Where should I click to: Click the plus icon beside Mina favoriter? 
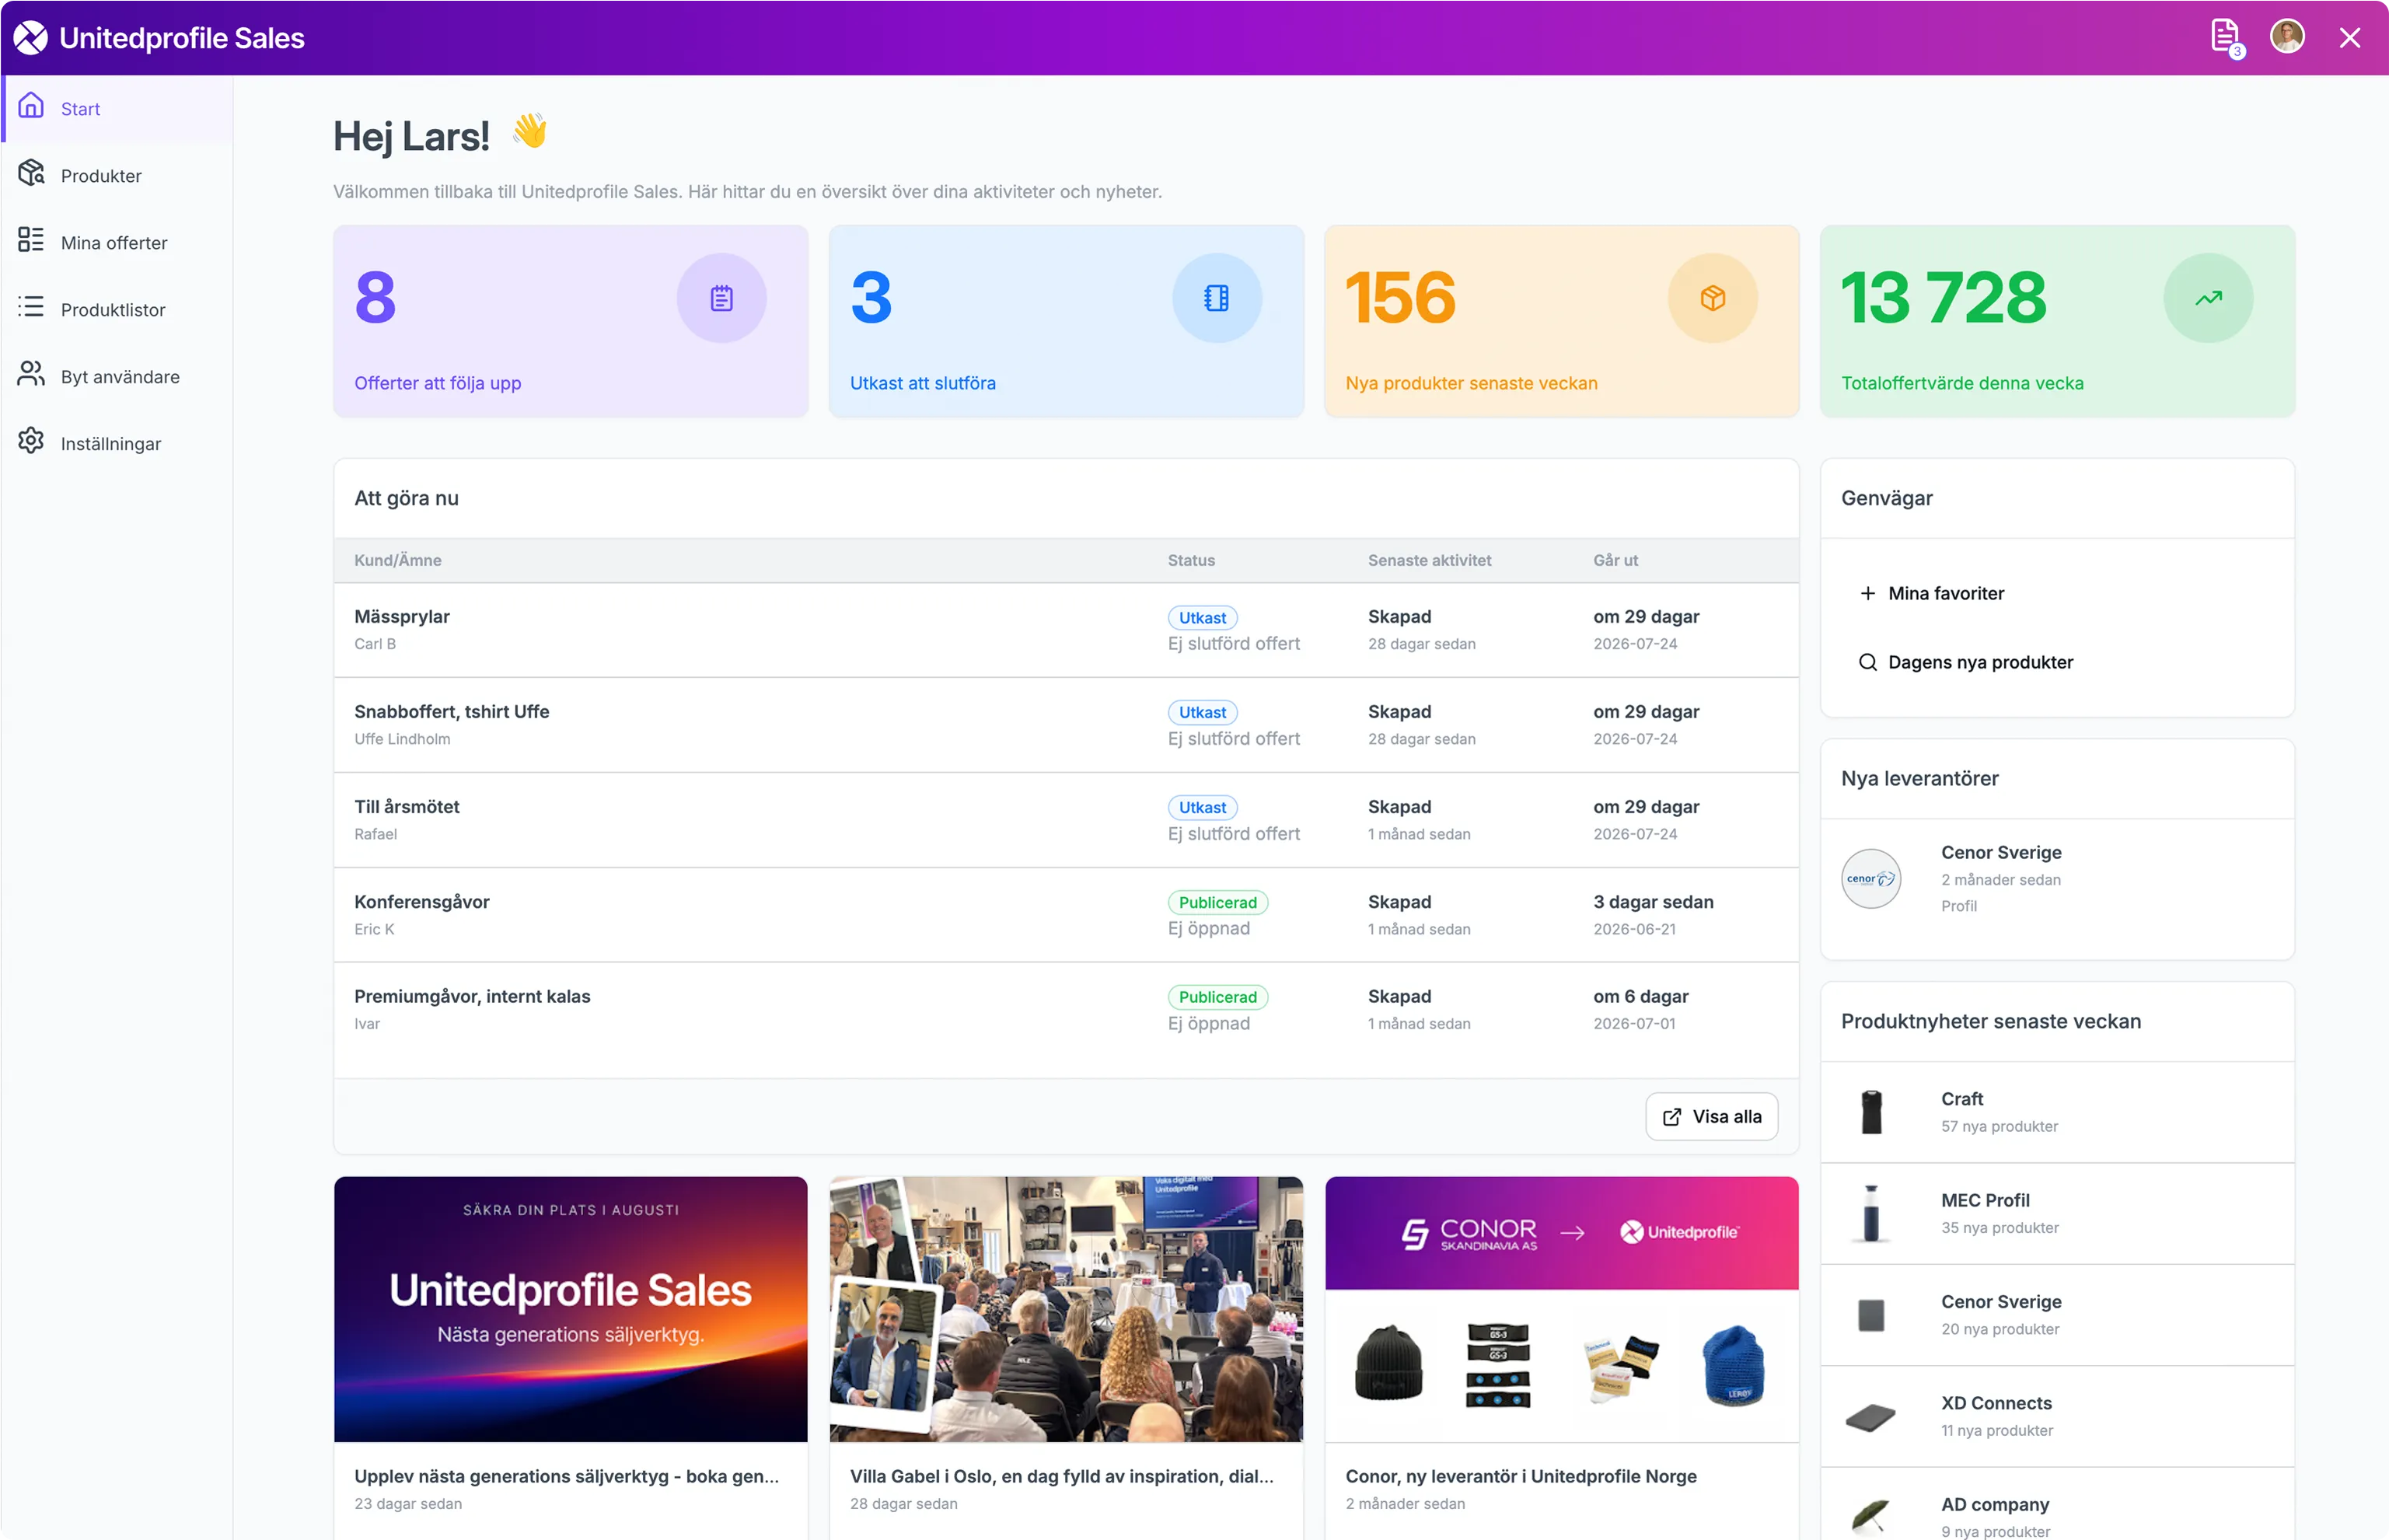coord(1867,593)
